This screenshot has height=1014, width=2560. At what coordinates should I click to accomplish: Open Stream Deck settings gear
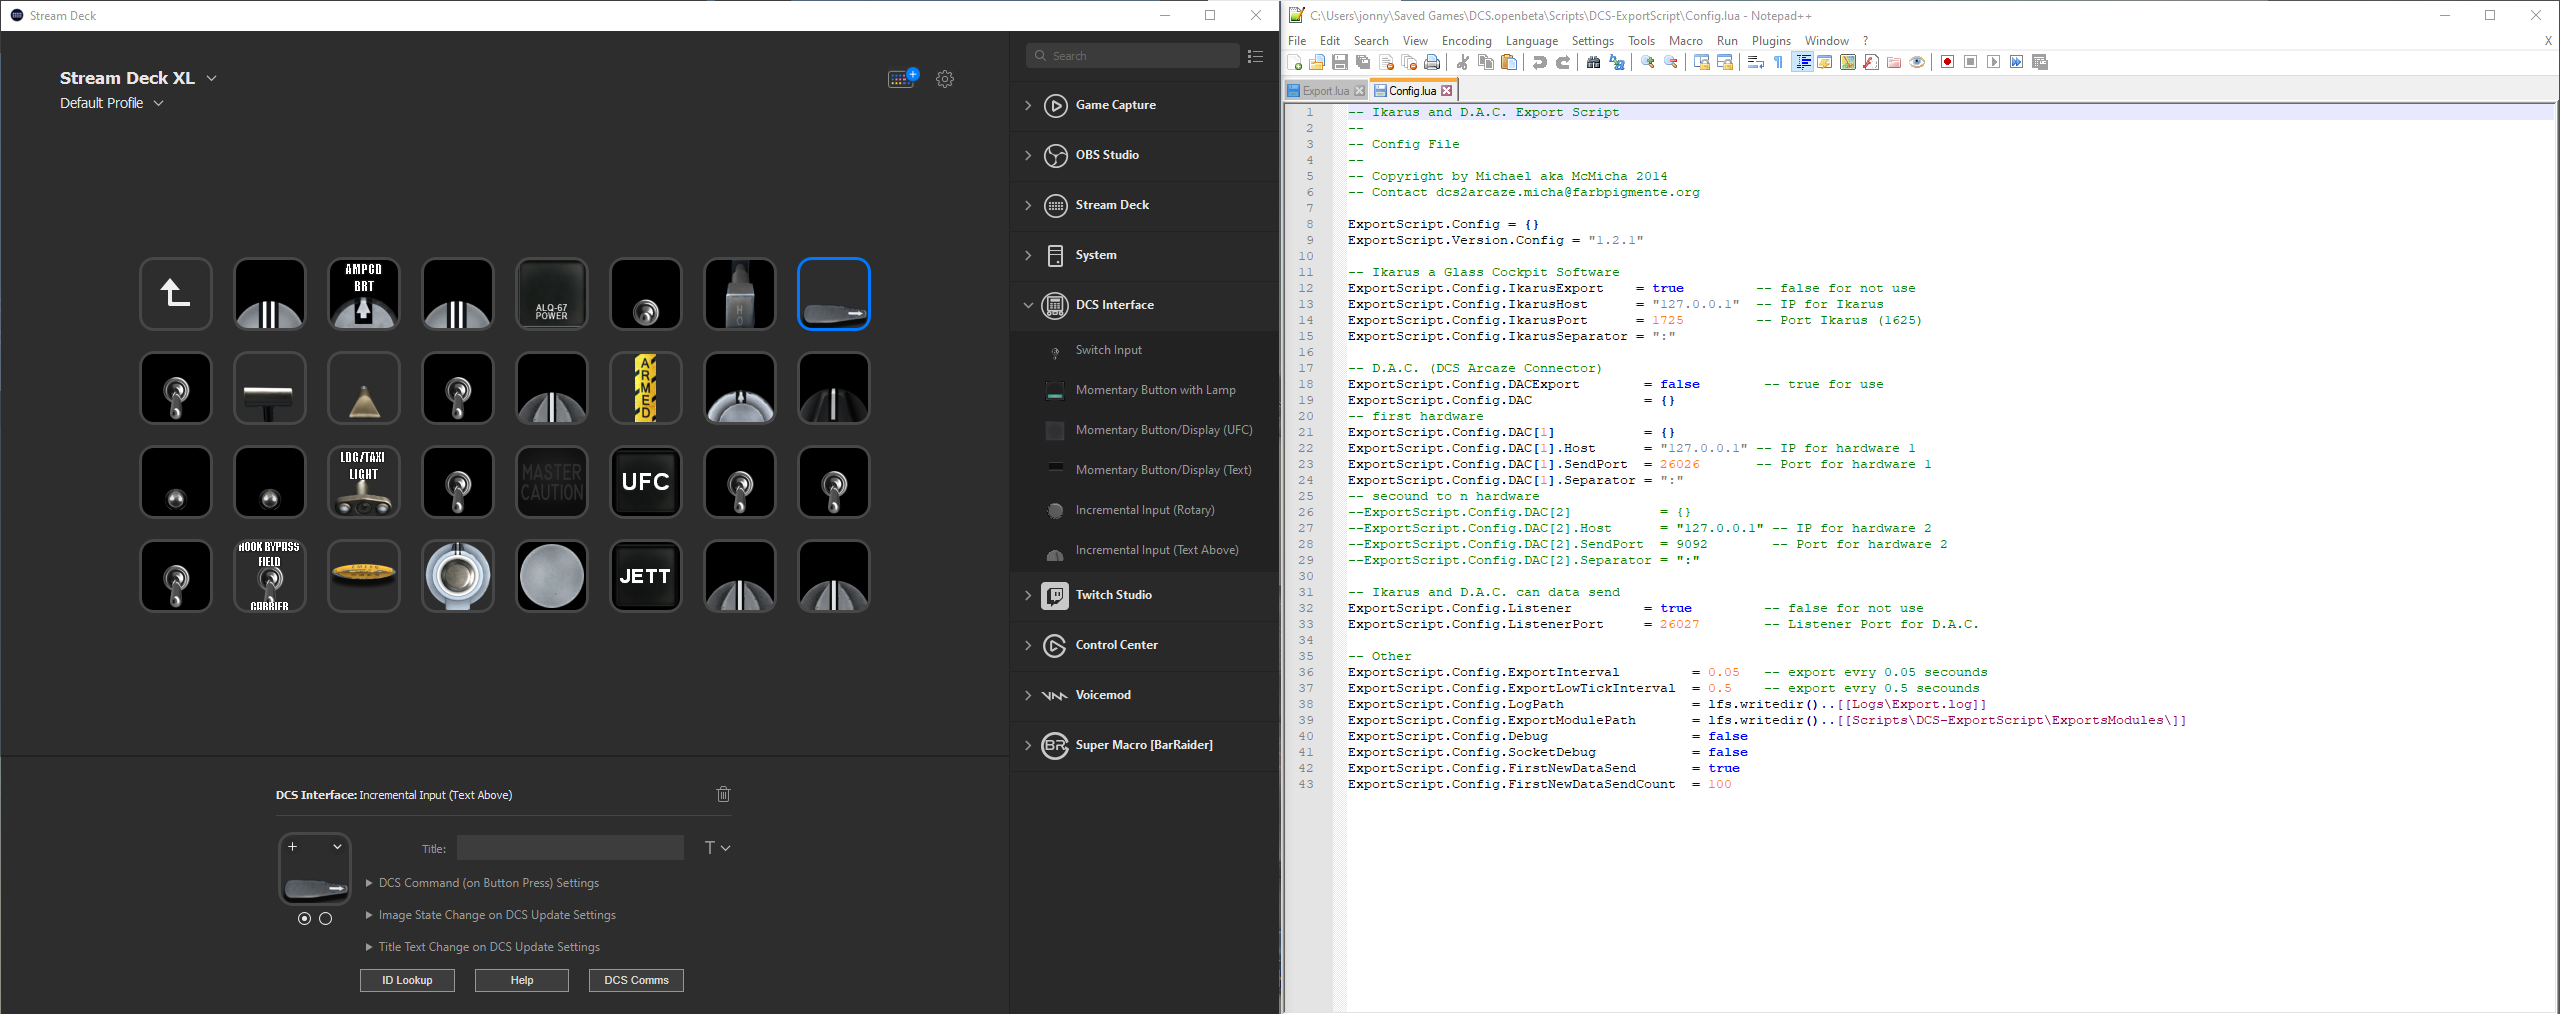tap(945, 78)
